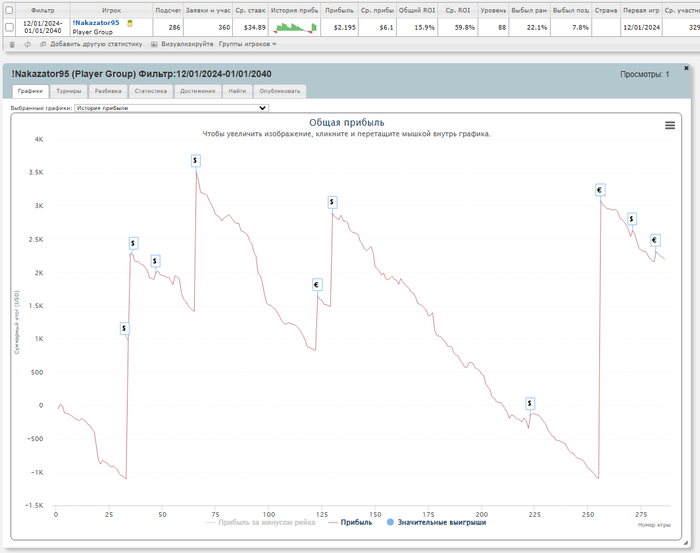Image resolution: width=700 pixels, height=553 pixels.
Task: Click the $ marker near game 36 at 2.3K
Action: 133,243
